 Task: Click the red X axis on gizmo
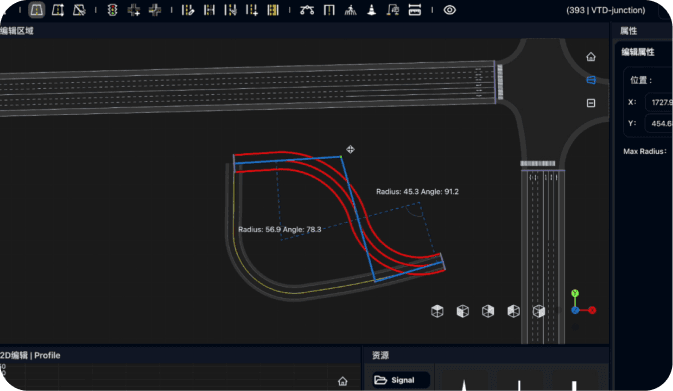pyautogui.click(x=592, y=310)
